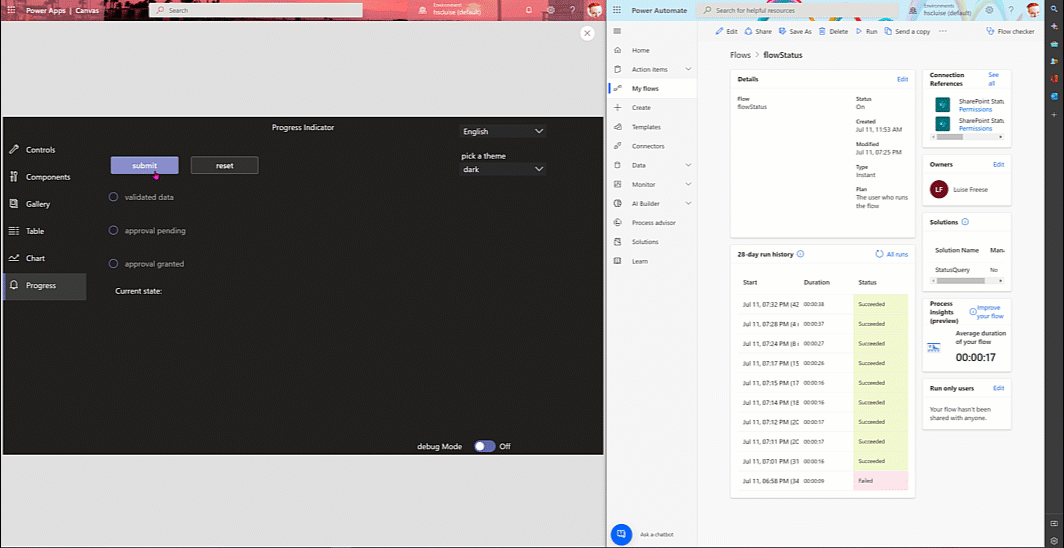Click Improve your flow link
Image resolution: width=1064 pixels, height=548 pixels.
point(990,312)
